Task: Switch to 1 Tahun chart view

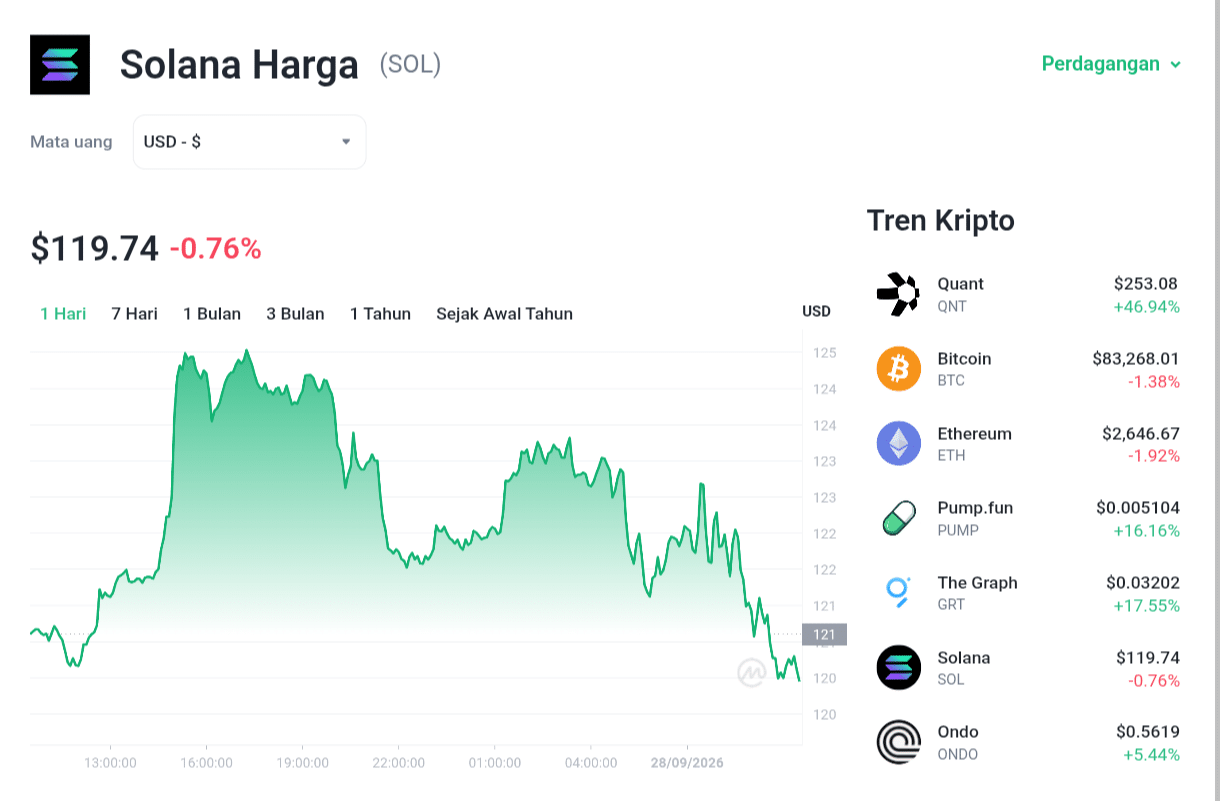Action: 380,314
